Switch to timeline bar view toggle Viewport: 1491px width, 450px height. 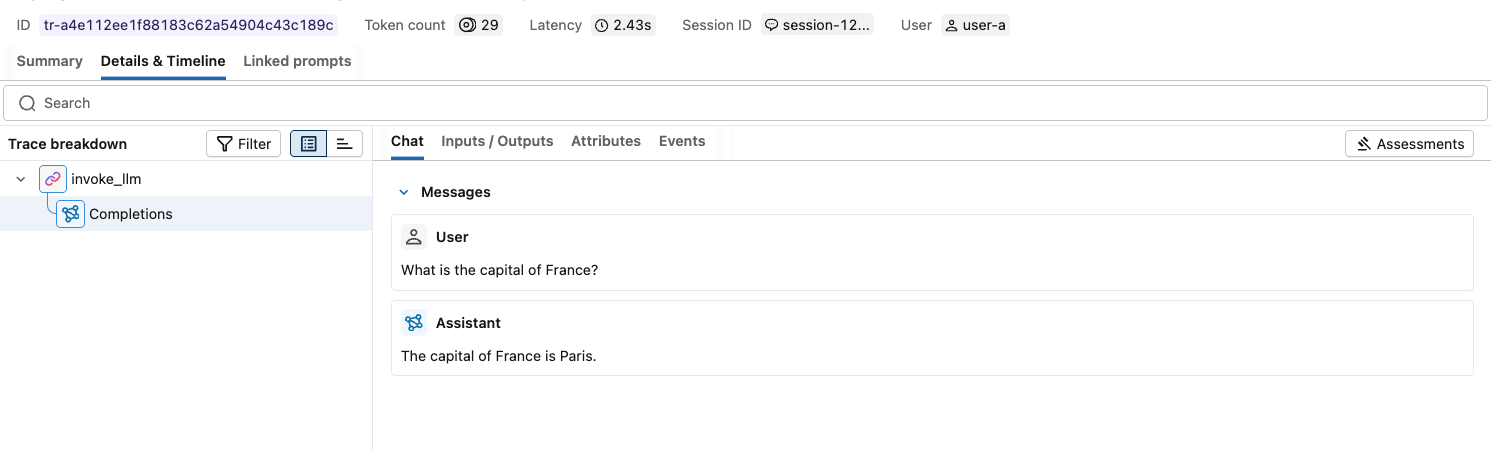(345, 144)
